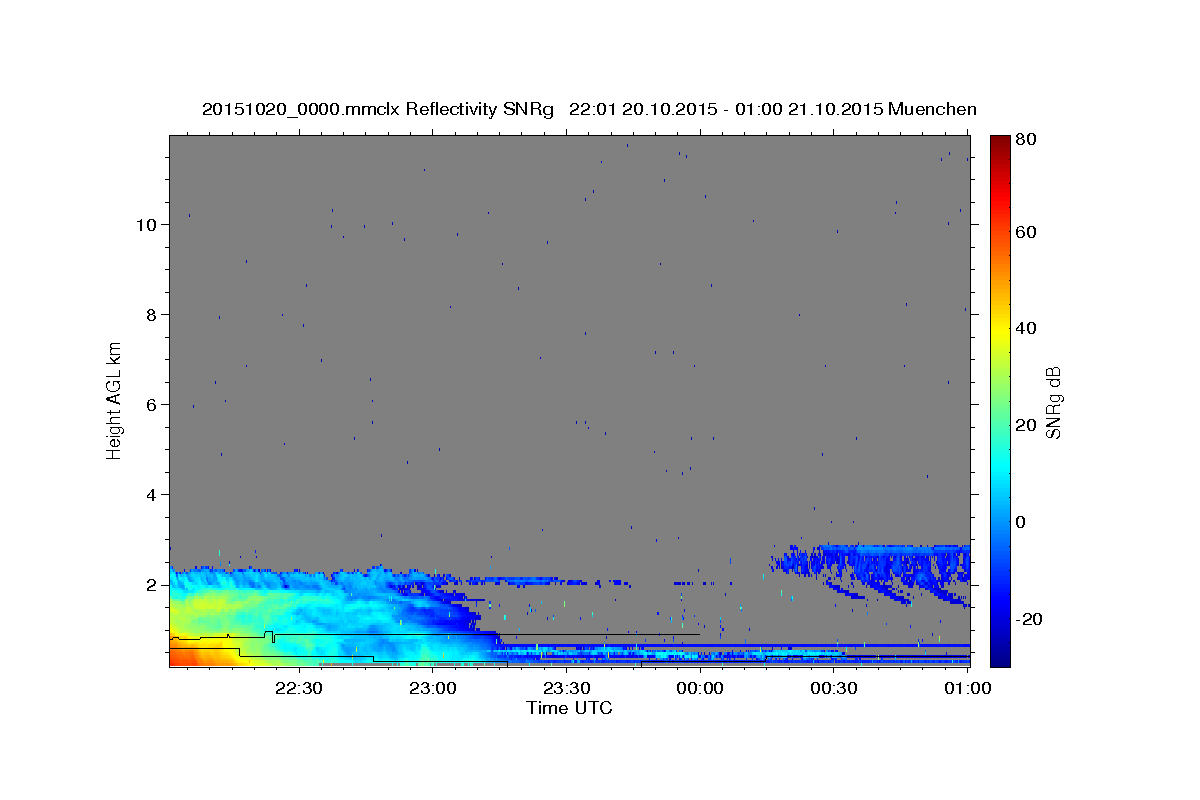
Task: Click the 01:00 time tick label
Action: 967,688
